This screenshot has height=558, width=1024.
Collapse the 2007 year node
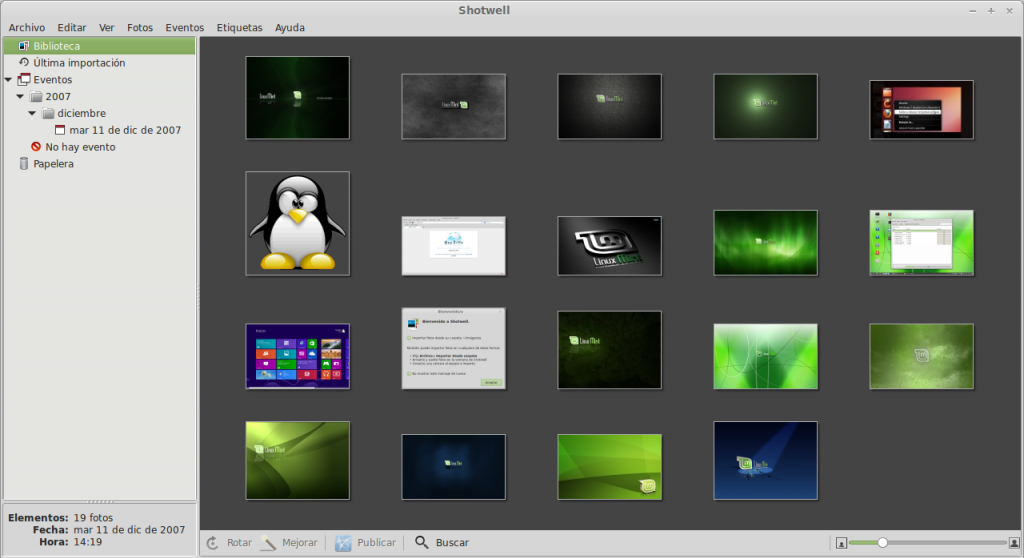20,97
